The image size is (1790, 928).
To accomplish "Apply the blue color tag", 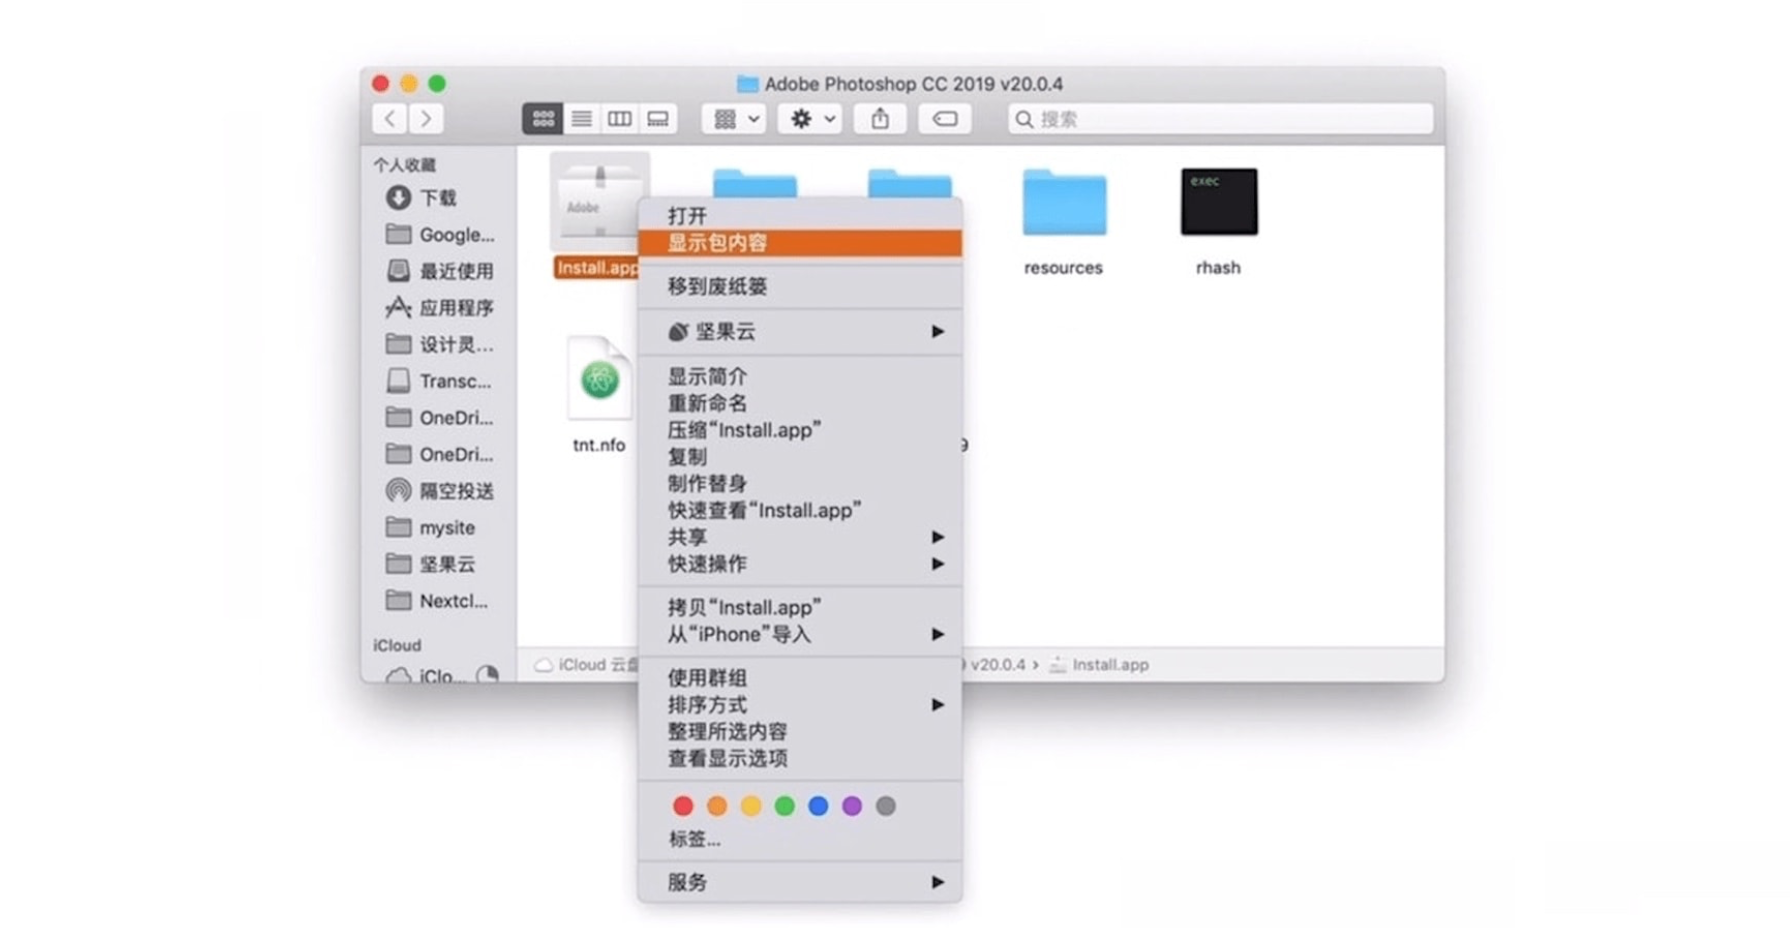I will (818, 806).
